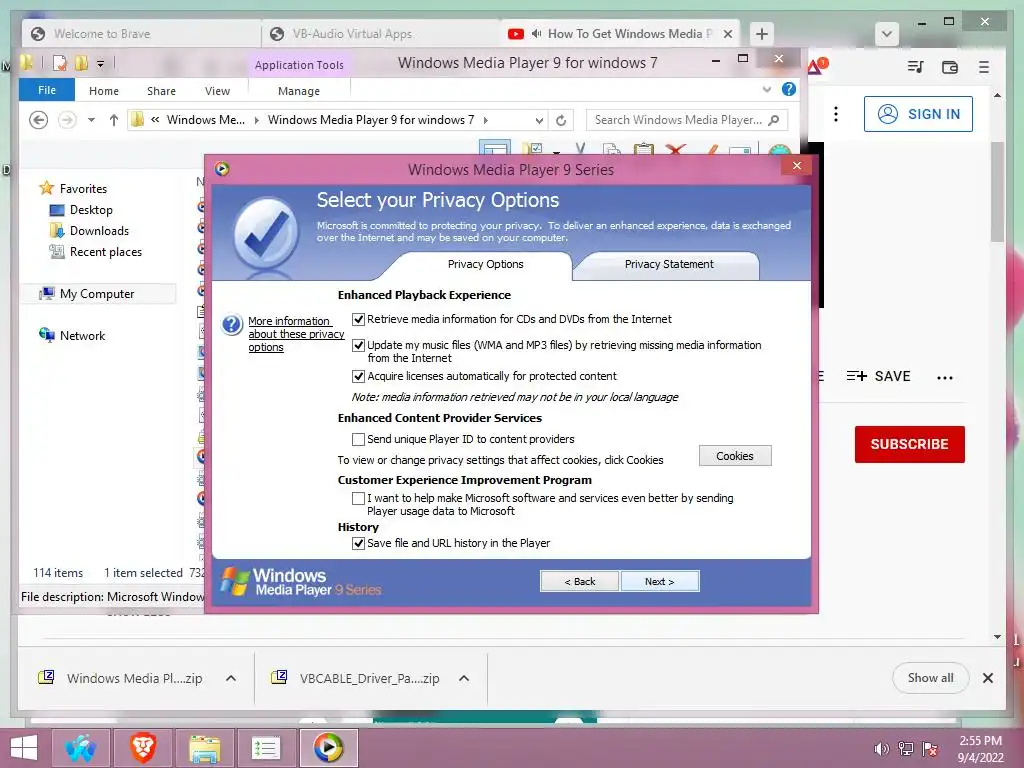Click the volume icon in system tray
The height and width of the screenshot is (768, 1024).
click(x=881, y=748)
